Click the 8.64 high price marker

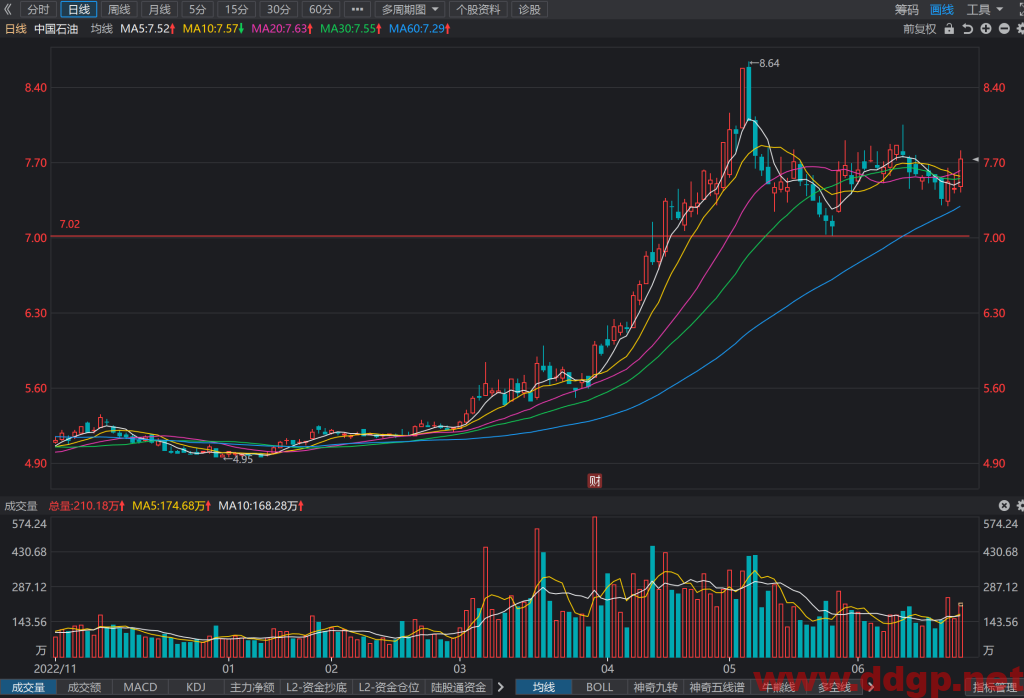click(x=765, y=63)
